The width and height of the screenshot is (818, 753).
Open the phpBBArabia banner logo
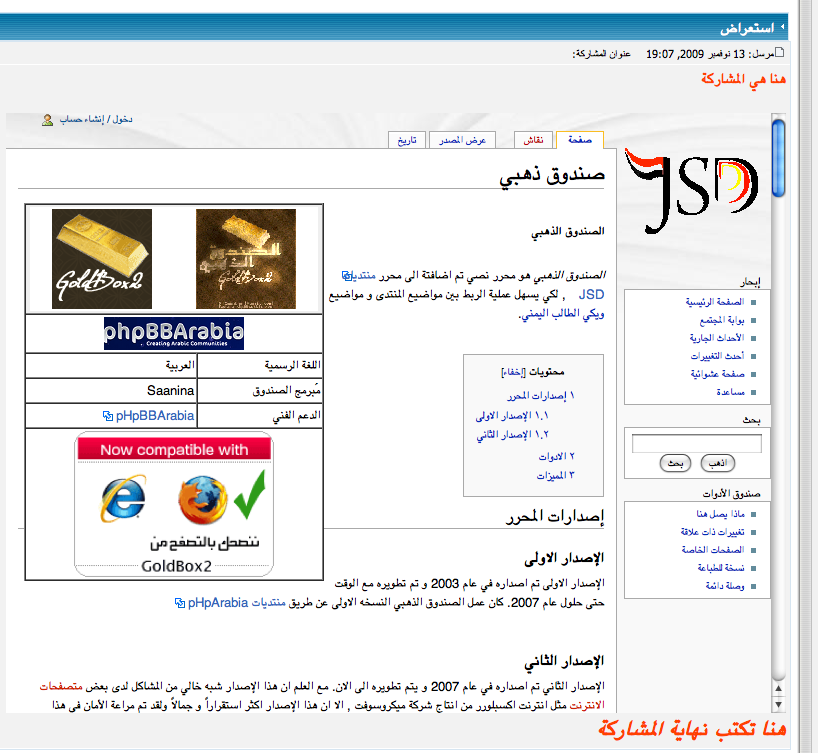(x=174, y=334)
